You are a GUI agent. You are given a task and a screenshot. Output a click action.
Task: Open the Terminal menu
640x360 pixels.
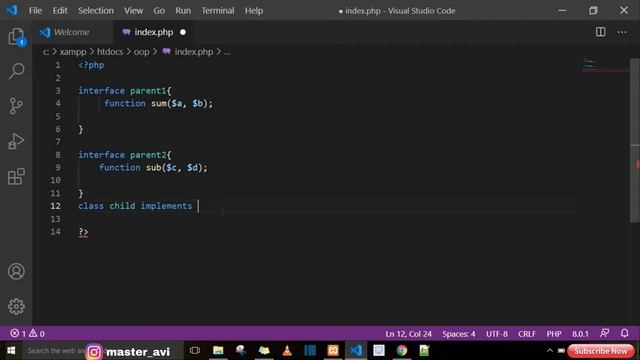click(x=218, y=11)
